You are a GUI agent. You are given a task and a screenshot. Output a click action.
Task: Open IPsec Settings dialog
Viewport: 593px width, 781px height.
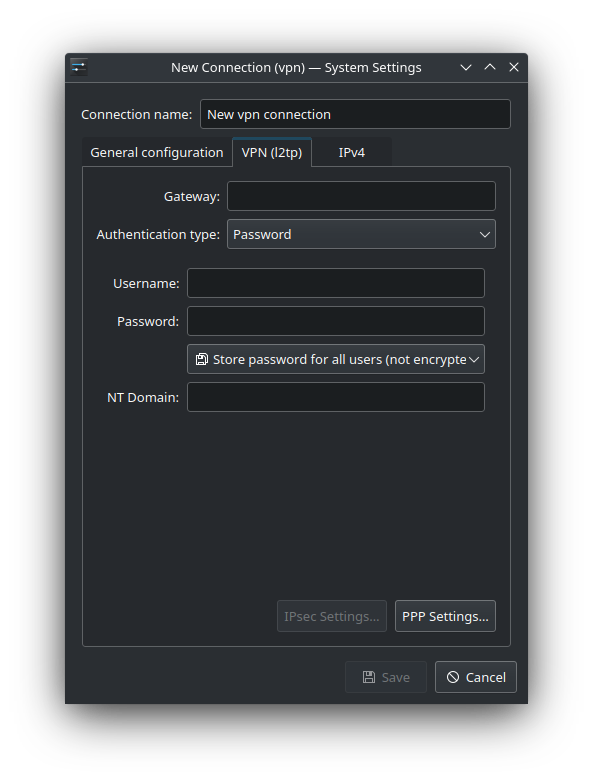click(332, 616)
